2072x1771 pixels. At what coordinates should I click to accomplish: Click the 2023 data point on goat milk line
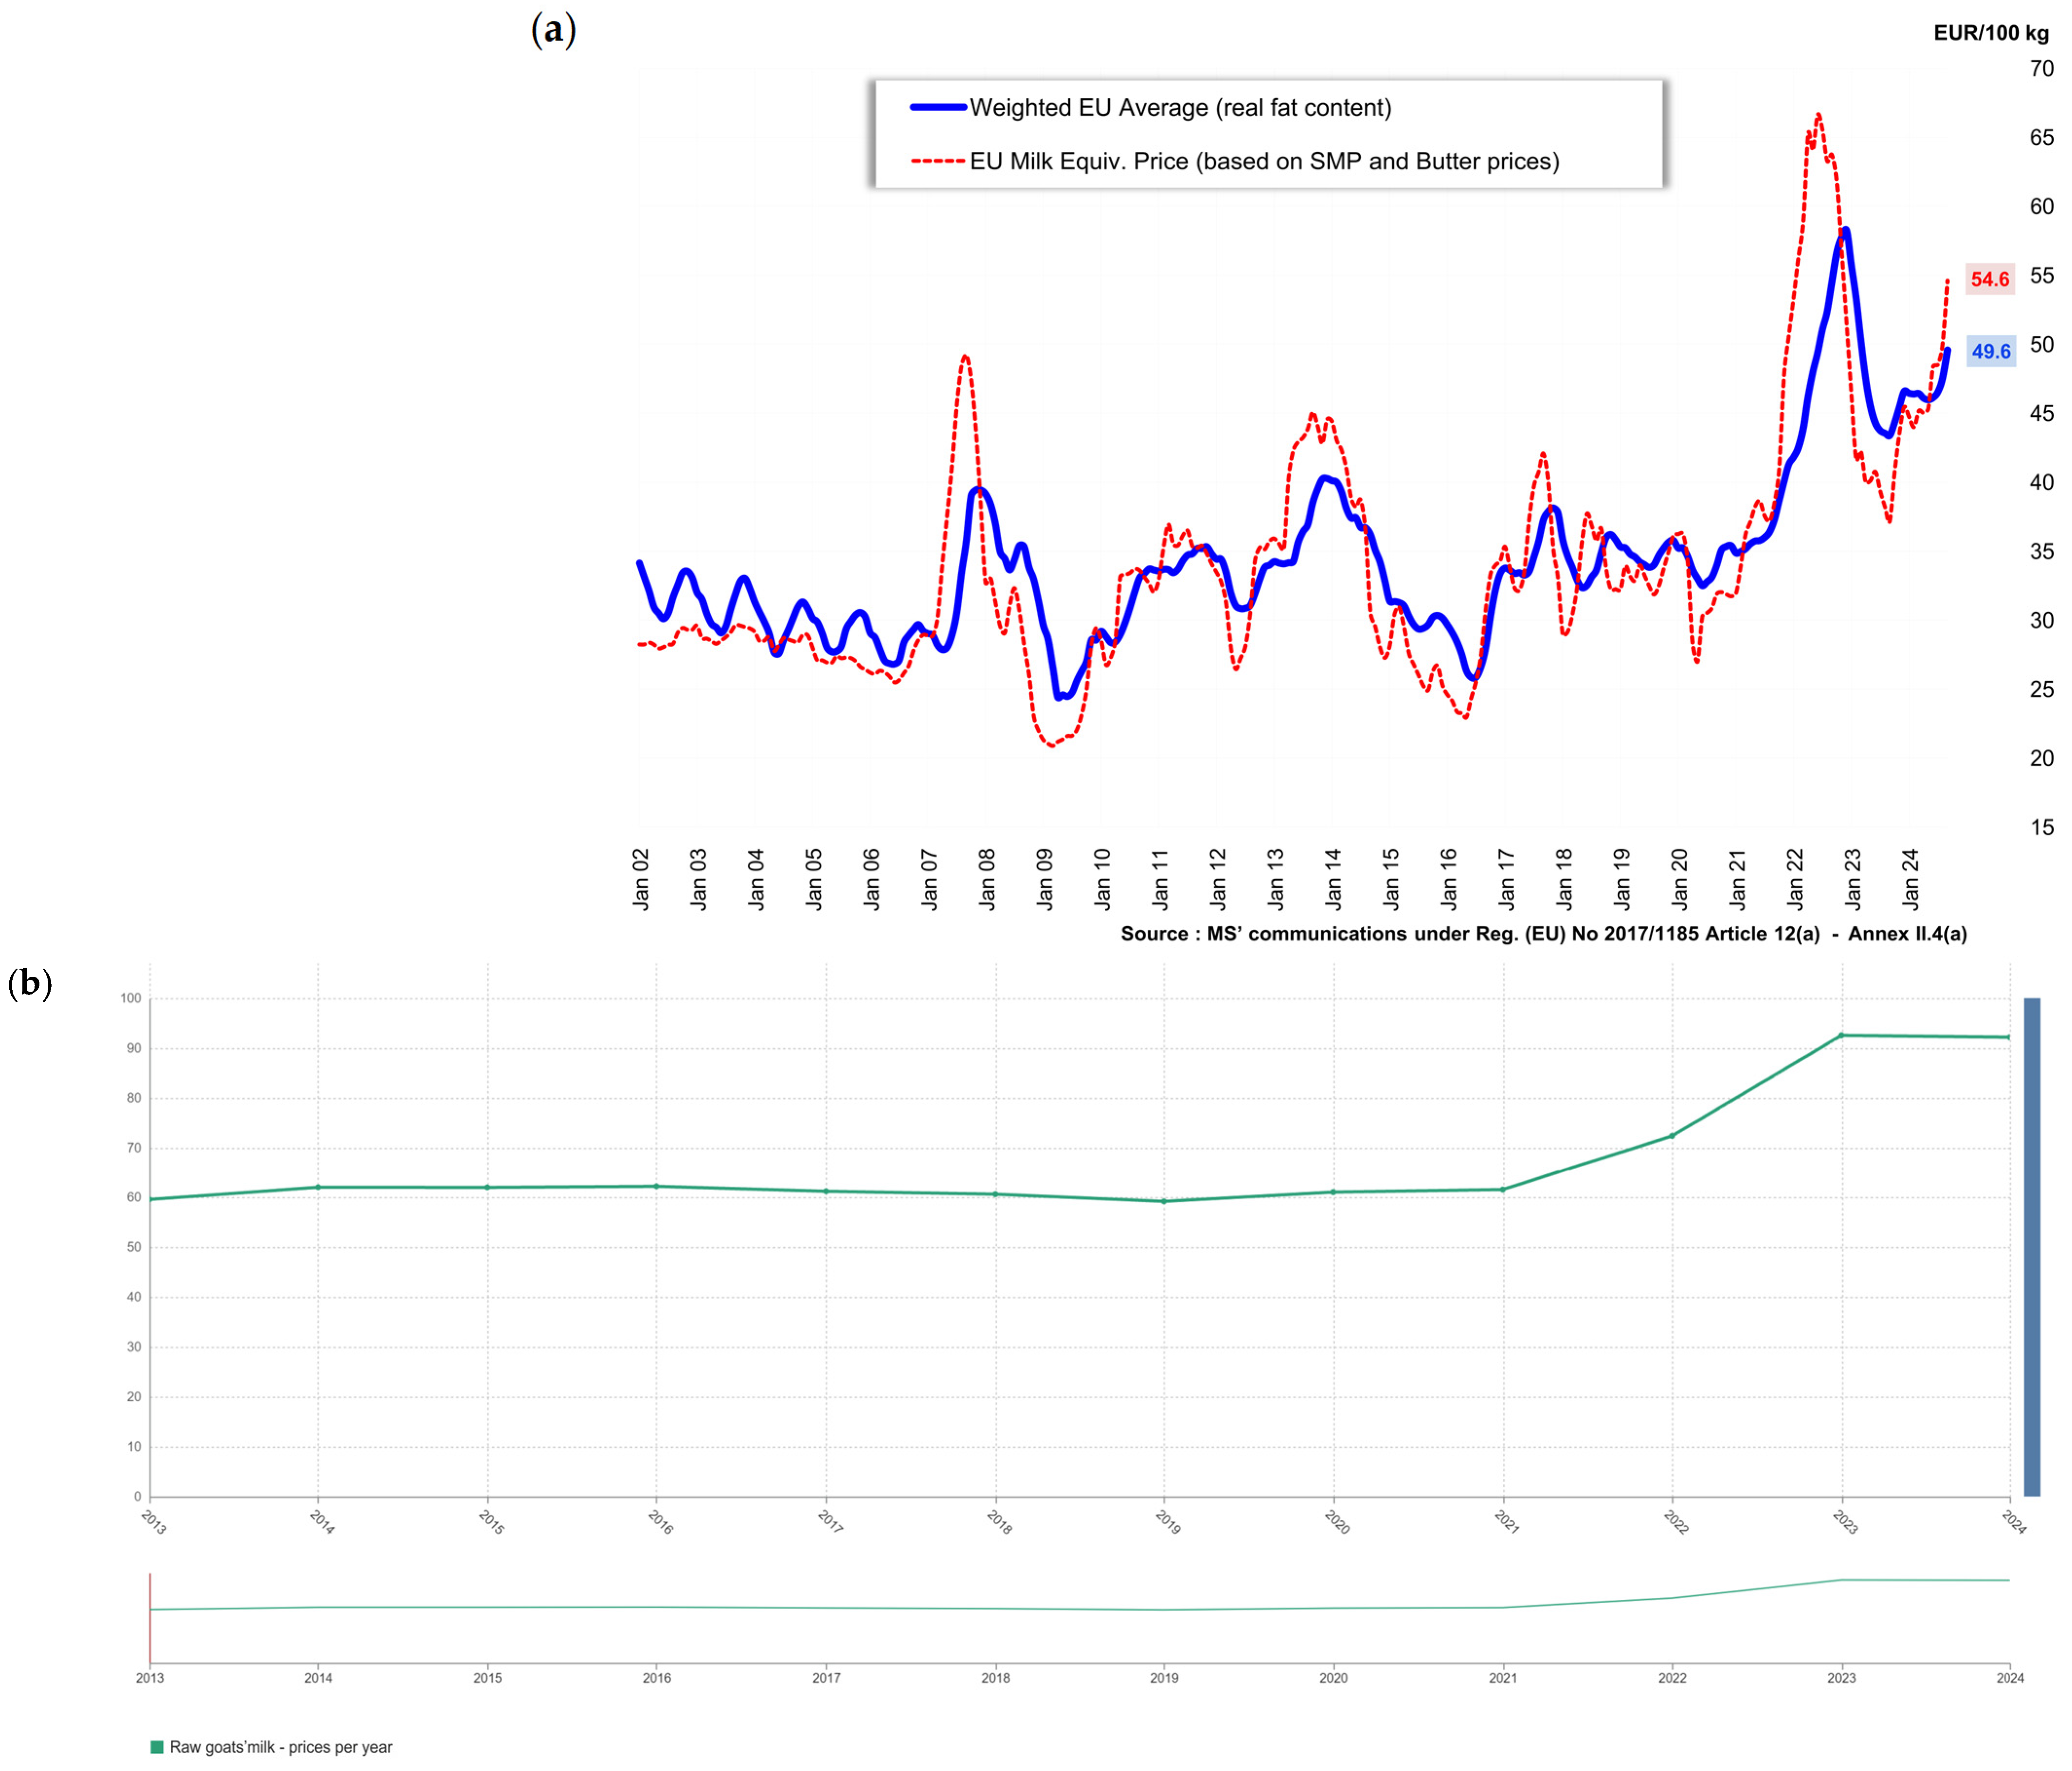coord(1841,1035)
